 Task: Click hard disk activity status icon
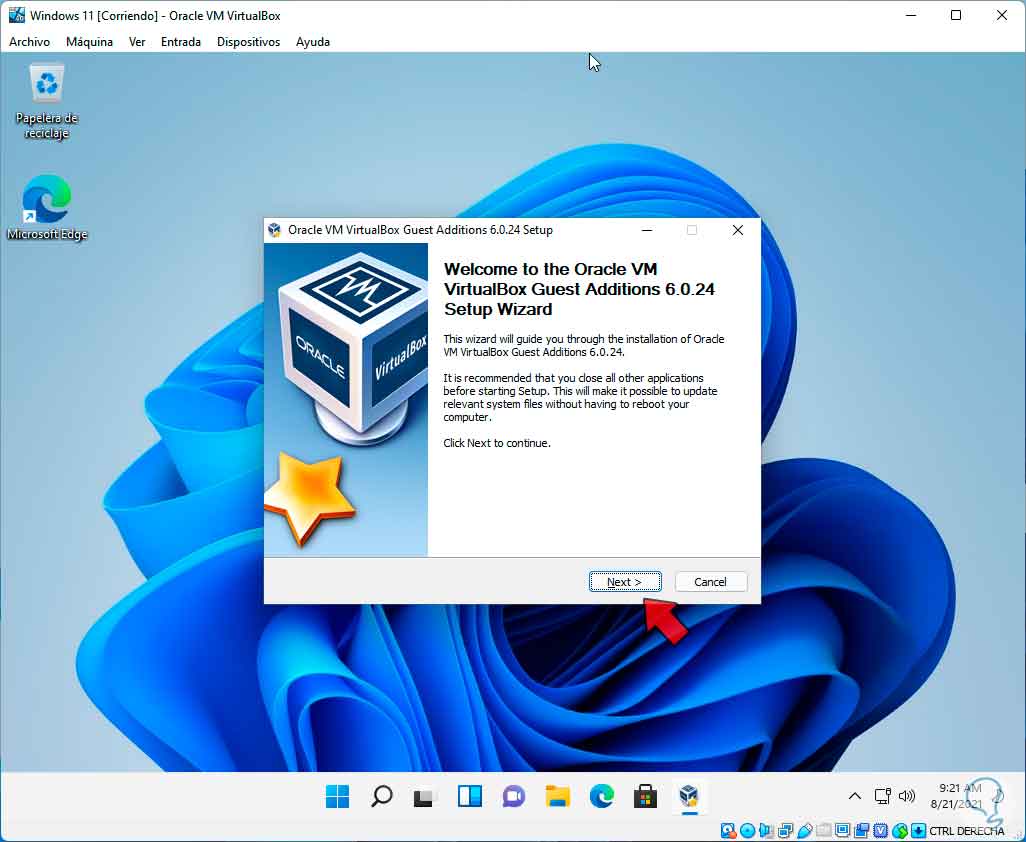pyautogui.click(x=728, y=831)
